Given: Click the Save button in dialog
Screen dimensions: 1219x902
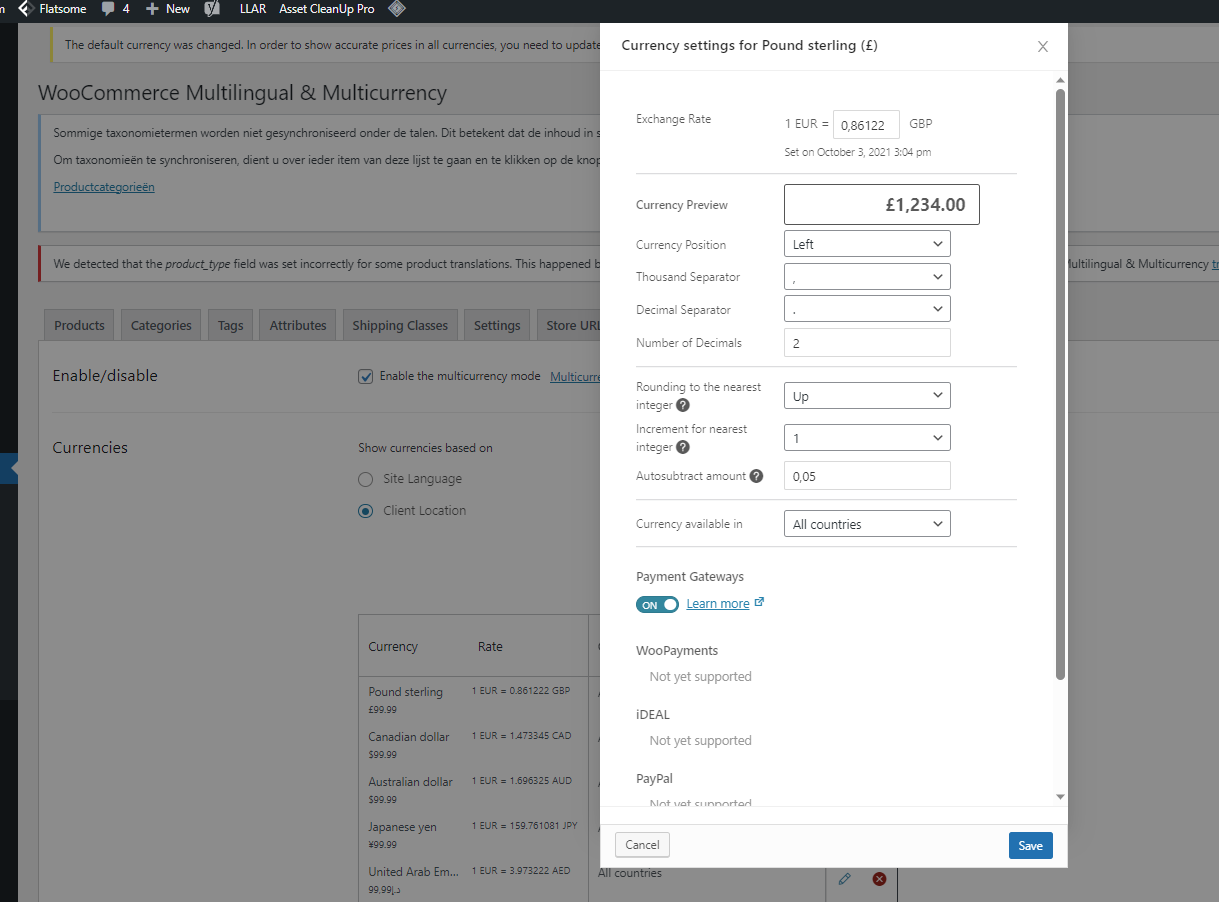Looking at the screenshot, I should pos(1030,846).
